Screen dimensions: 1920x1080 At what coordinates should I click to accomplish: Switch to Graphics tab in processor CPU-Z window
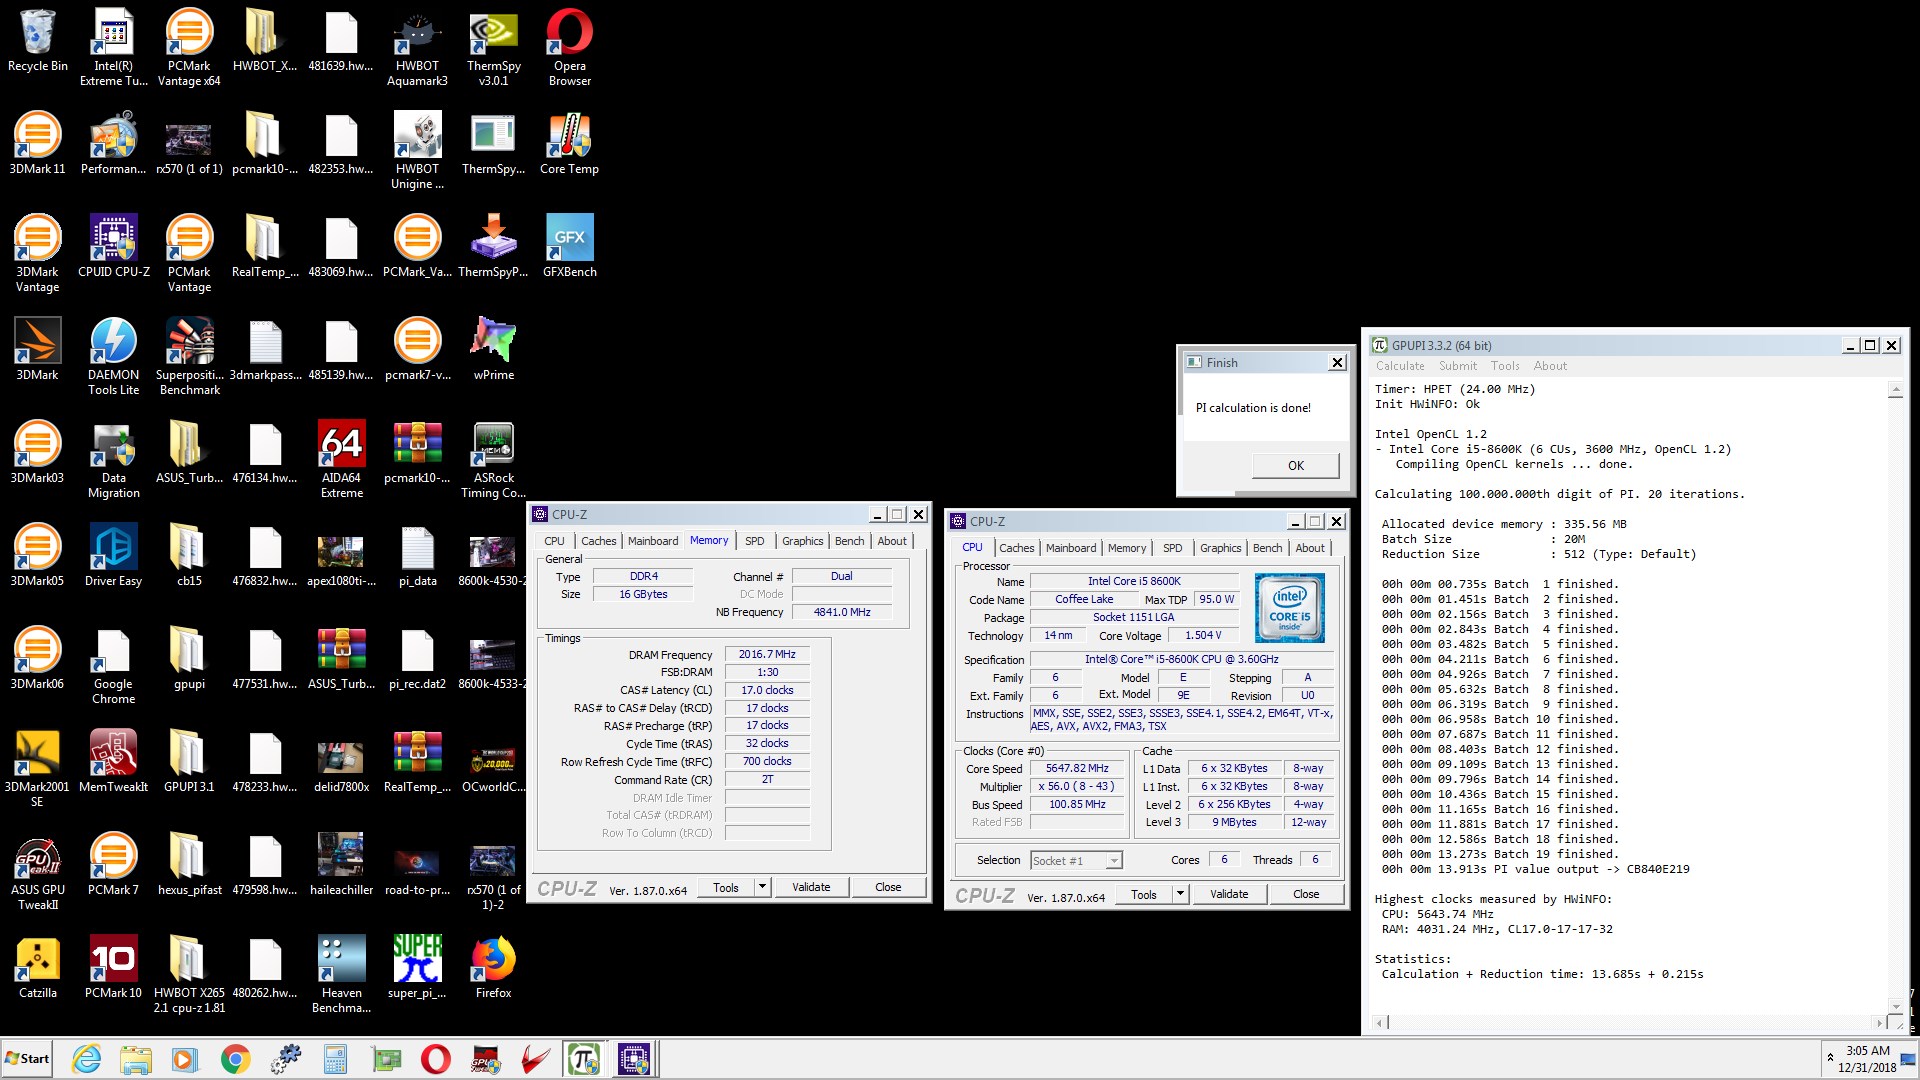click(1220, 548)
